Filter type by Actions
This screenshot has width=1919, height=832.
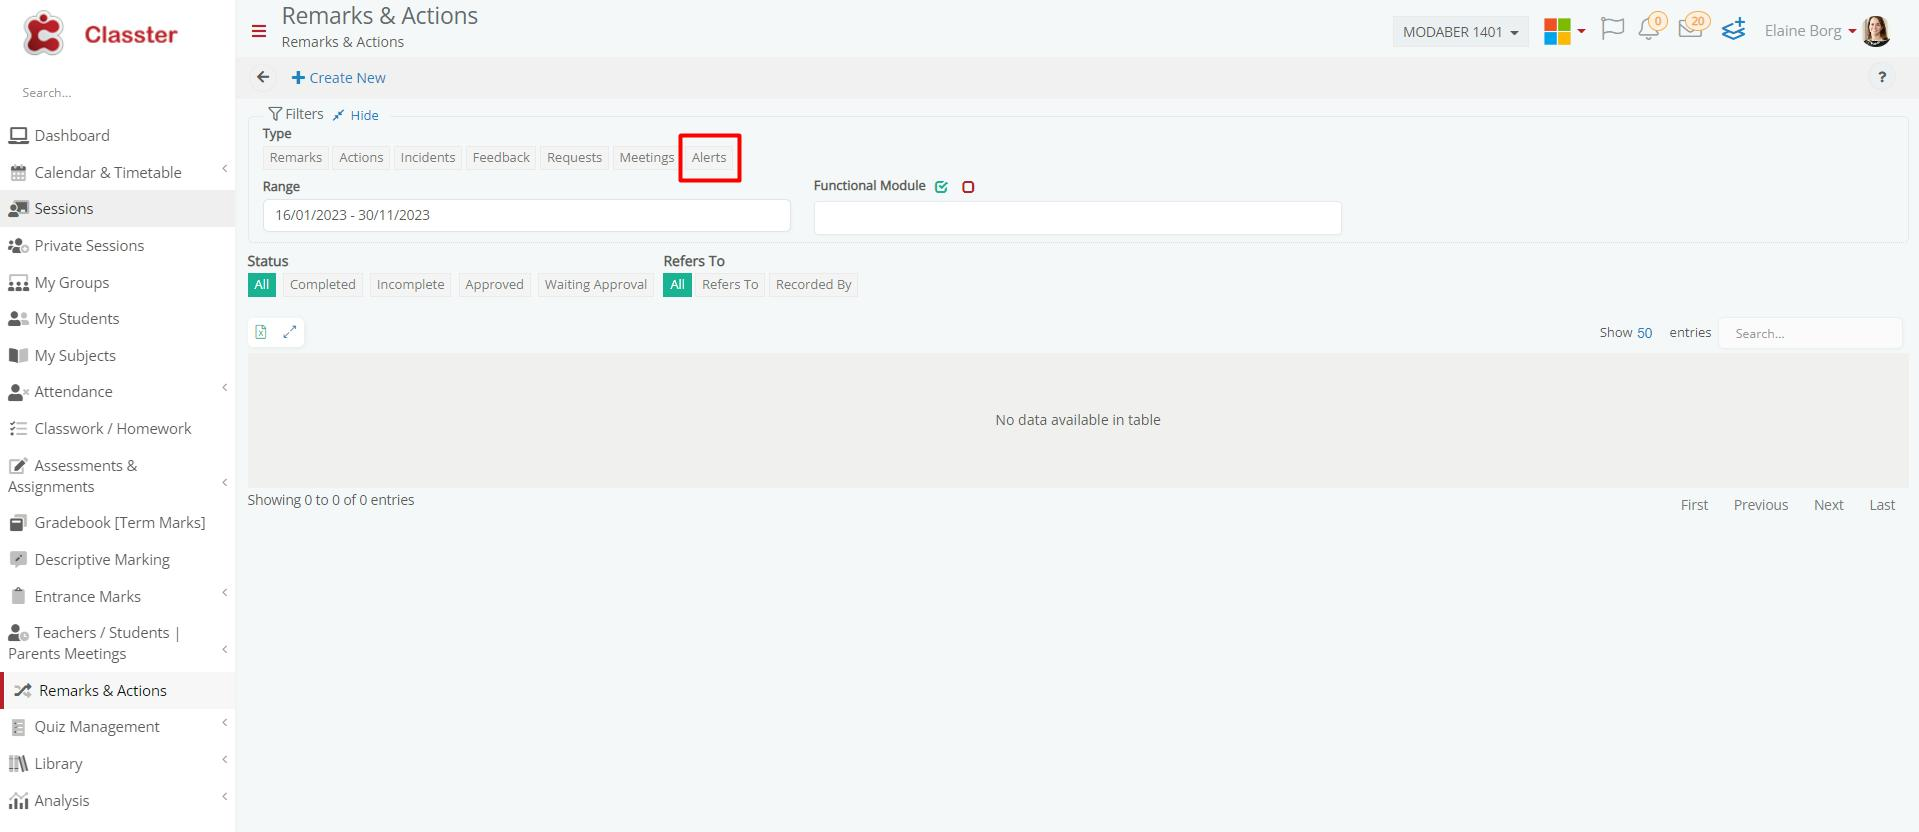click(x=361, y=157)
